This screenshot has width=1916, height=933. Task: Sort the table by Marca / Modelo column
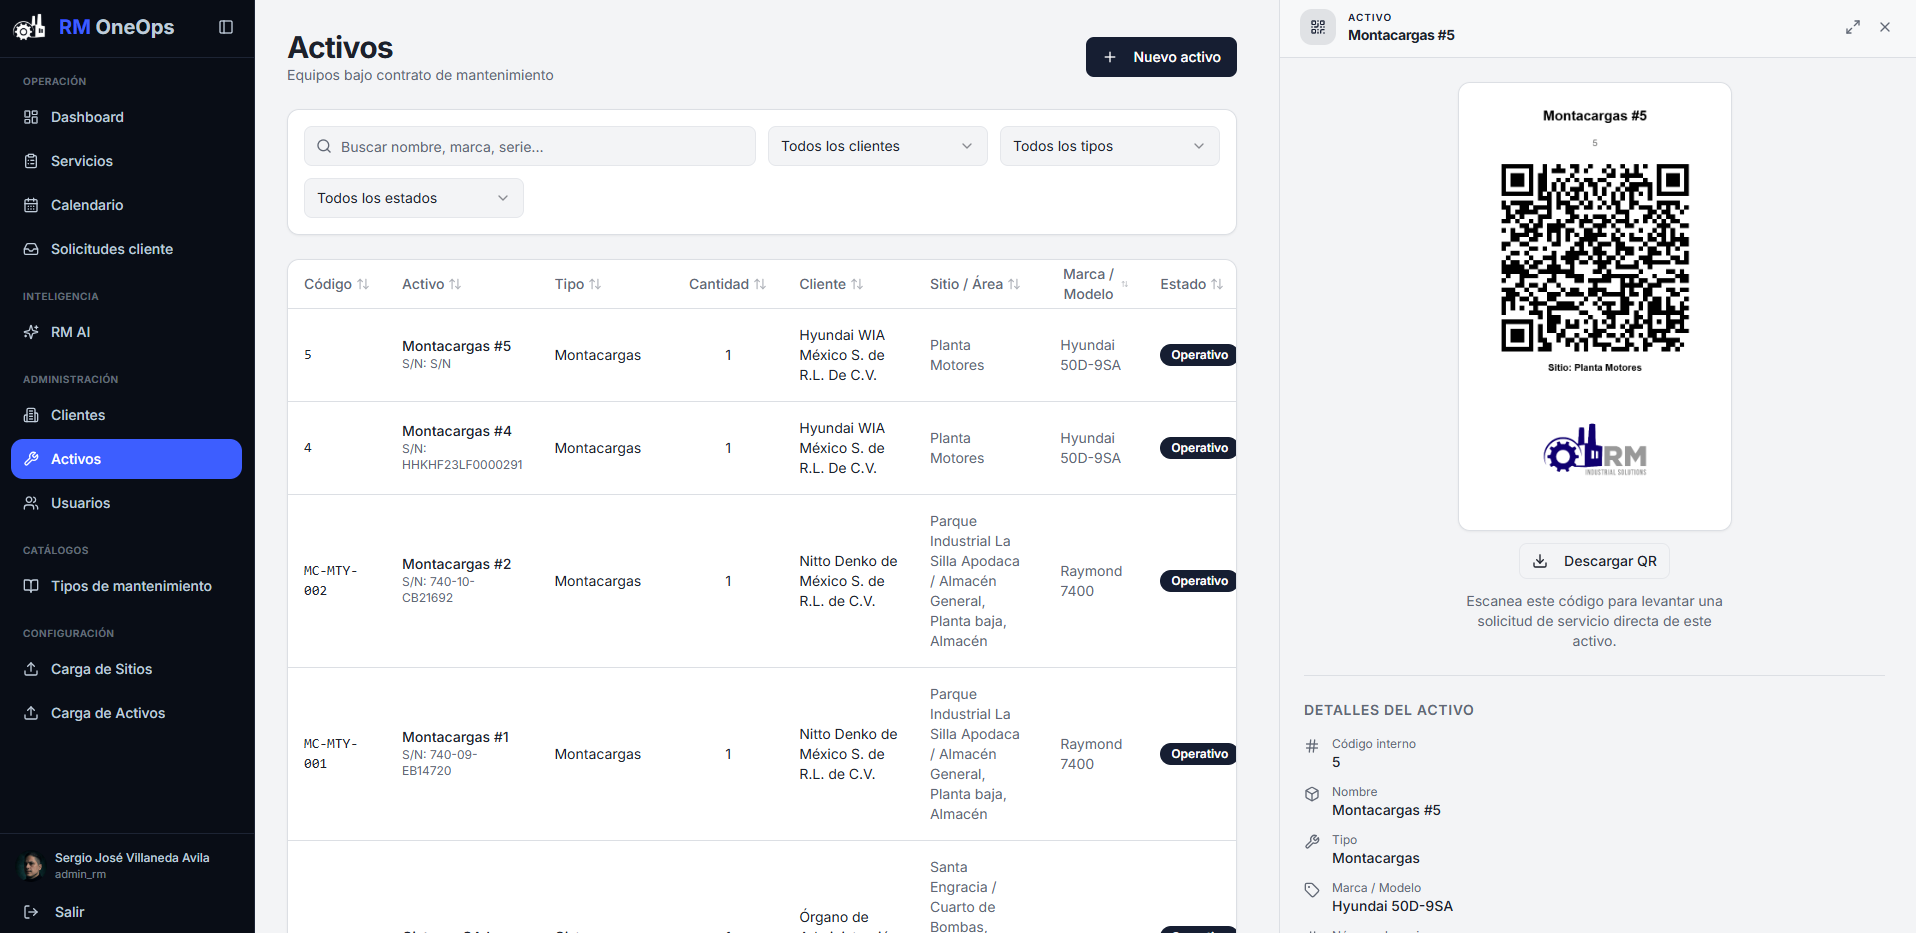(x=1095, y=284)
